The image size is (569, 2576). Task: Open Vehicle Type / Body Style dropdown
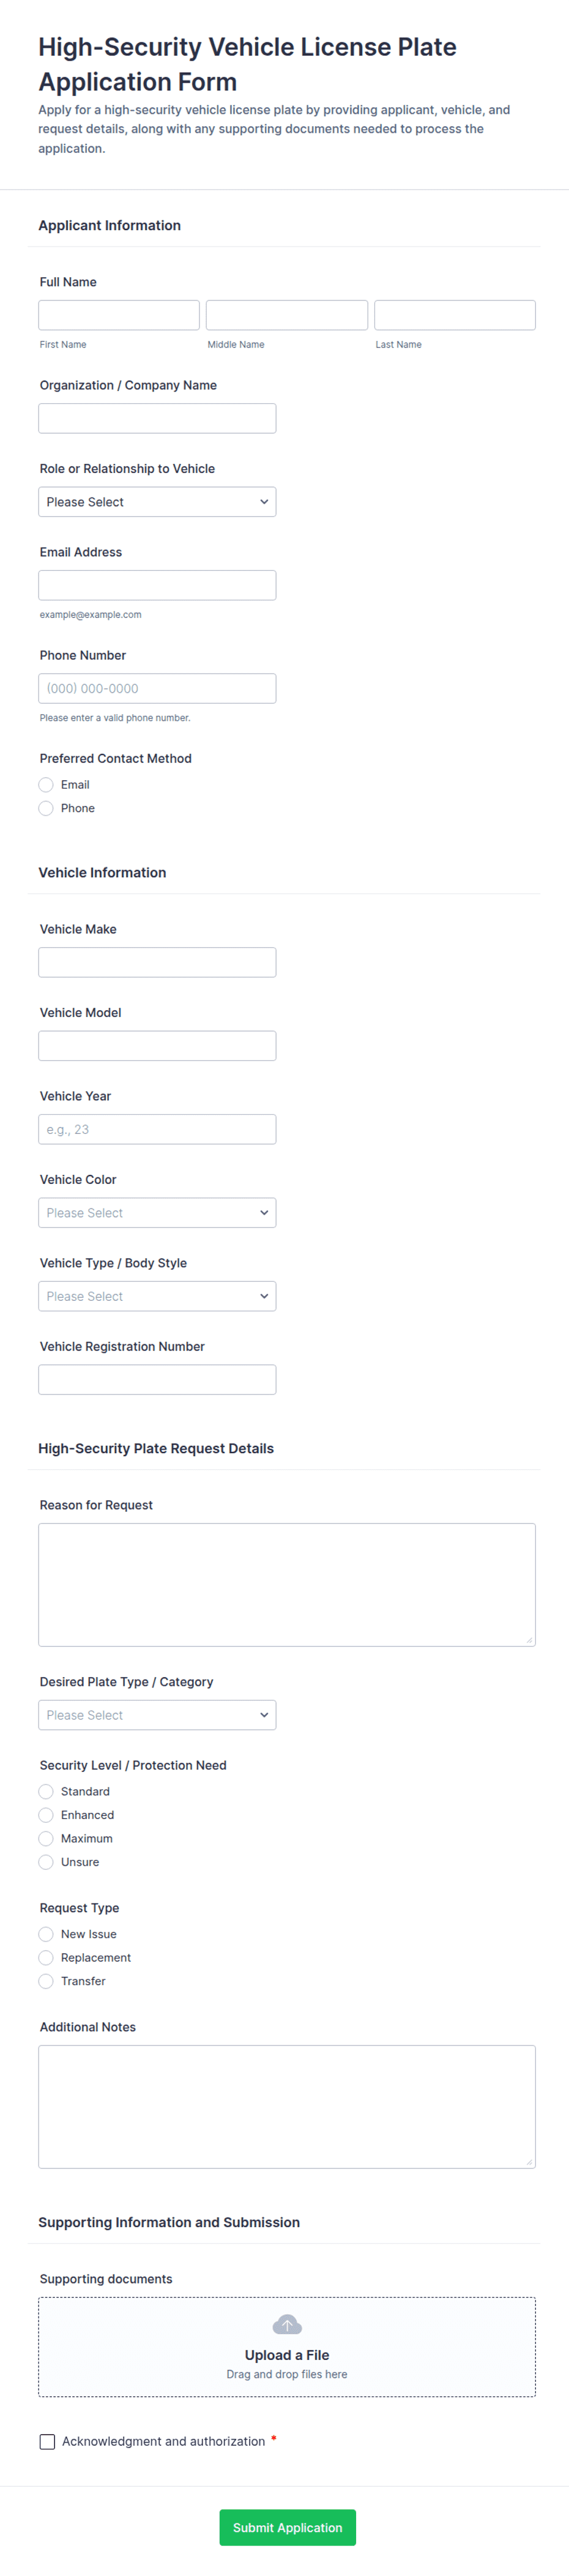coord(157,1296)
